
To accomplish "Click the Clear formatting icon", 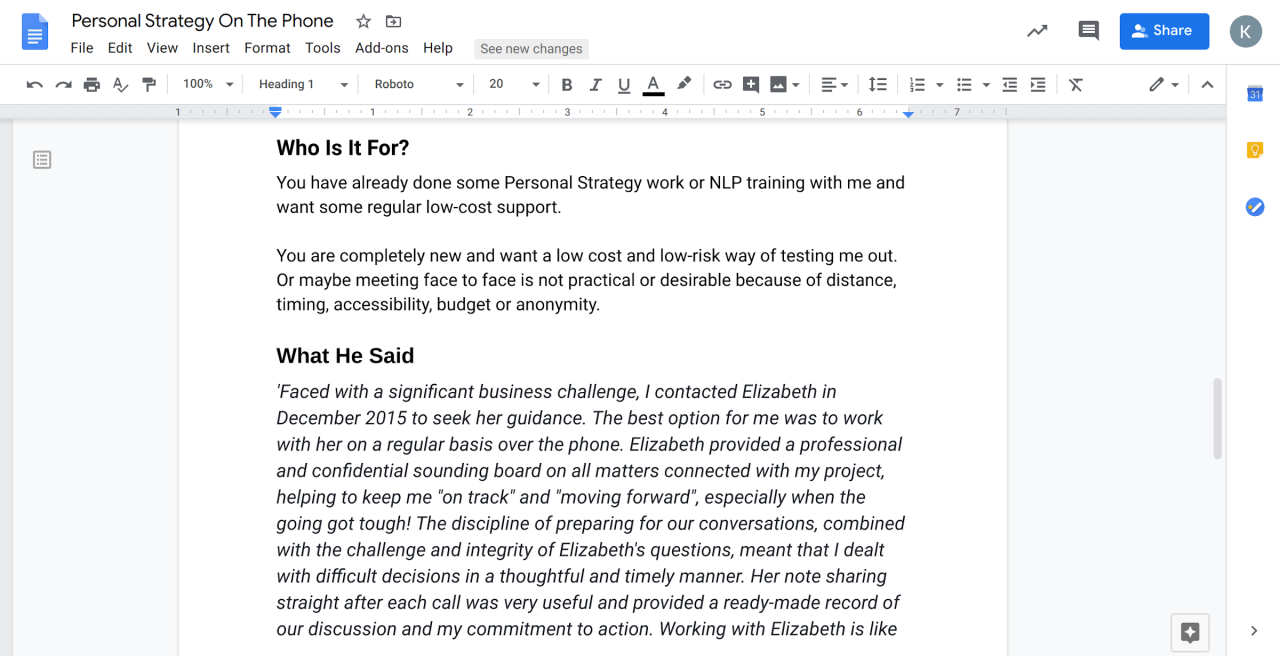I will (1076, 85).
